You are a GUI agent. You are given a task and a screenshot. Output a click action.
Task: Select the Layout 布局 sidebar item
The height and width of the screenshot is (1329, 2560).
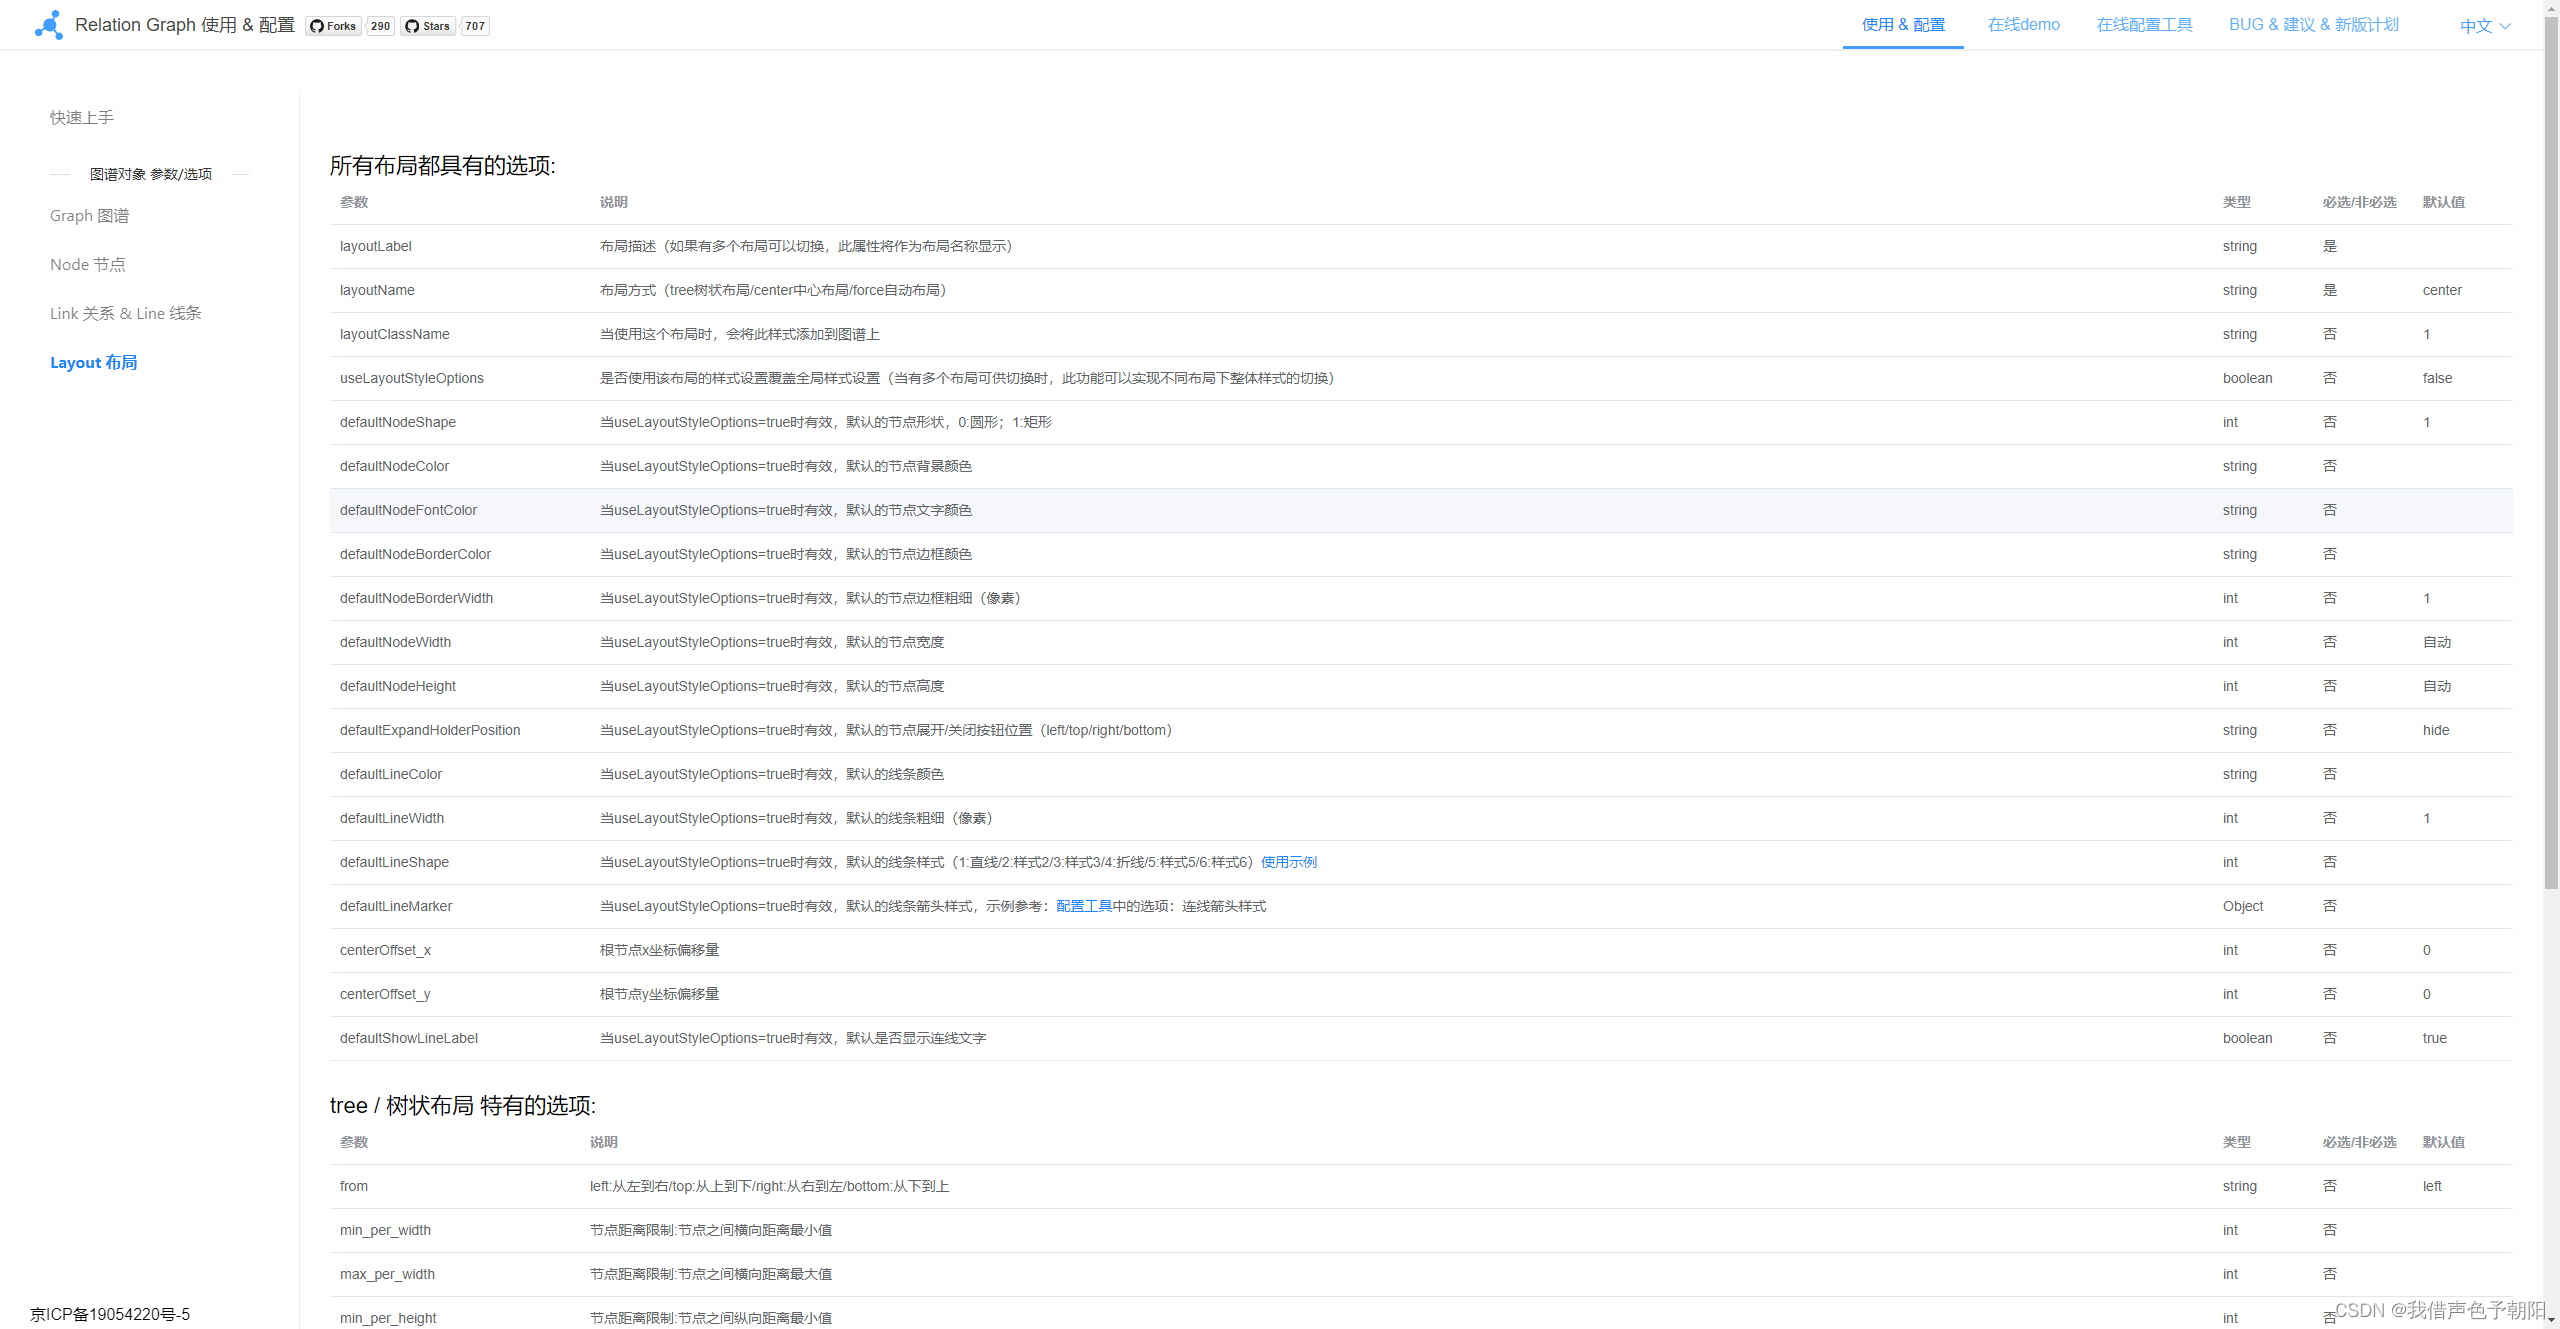point(93,362)
